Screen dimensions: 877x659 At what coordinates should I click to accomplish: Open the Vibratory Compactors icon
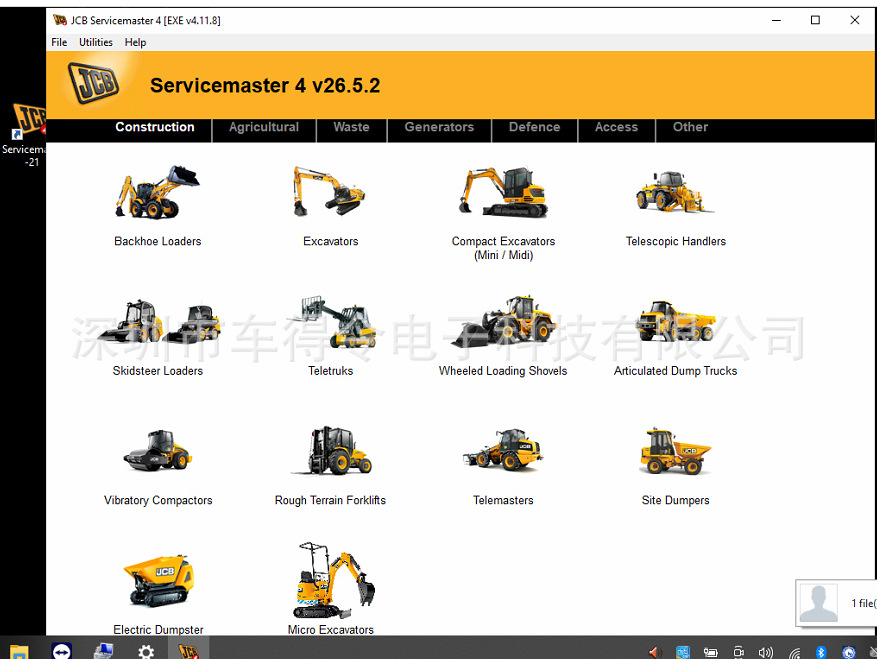tap(158, 450)
